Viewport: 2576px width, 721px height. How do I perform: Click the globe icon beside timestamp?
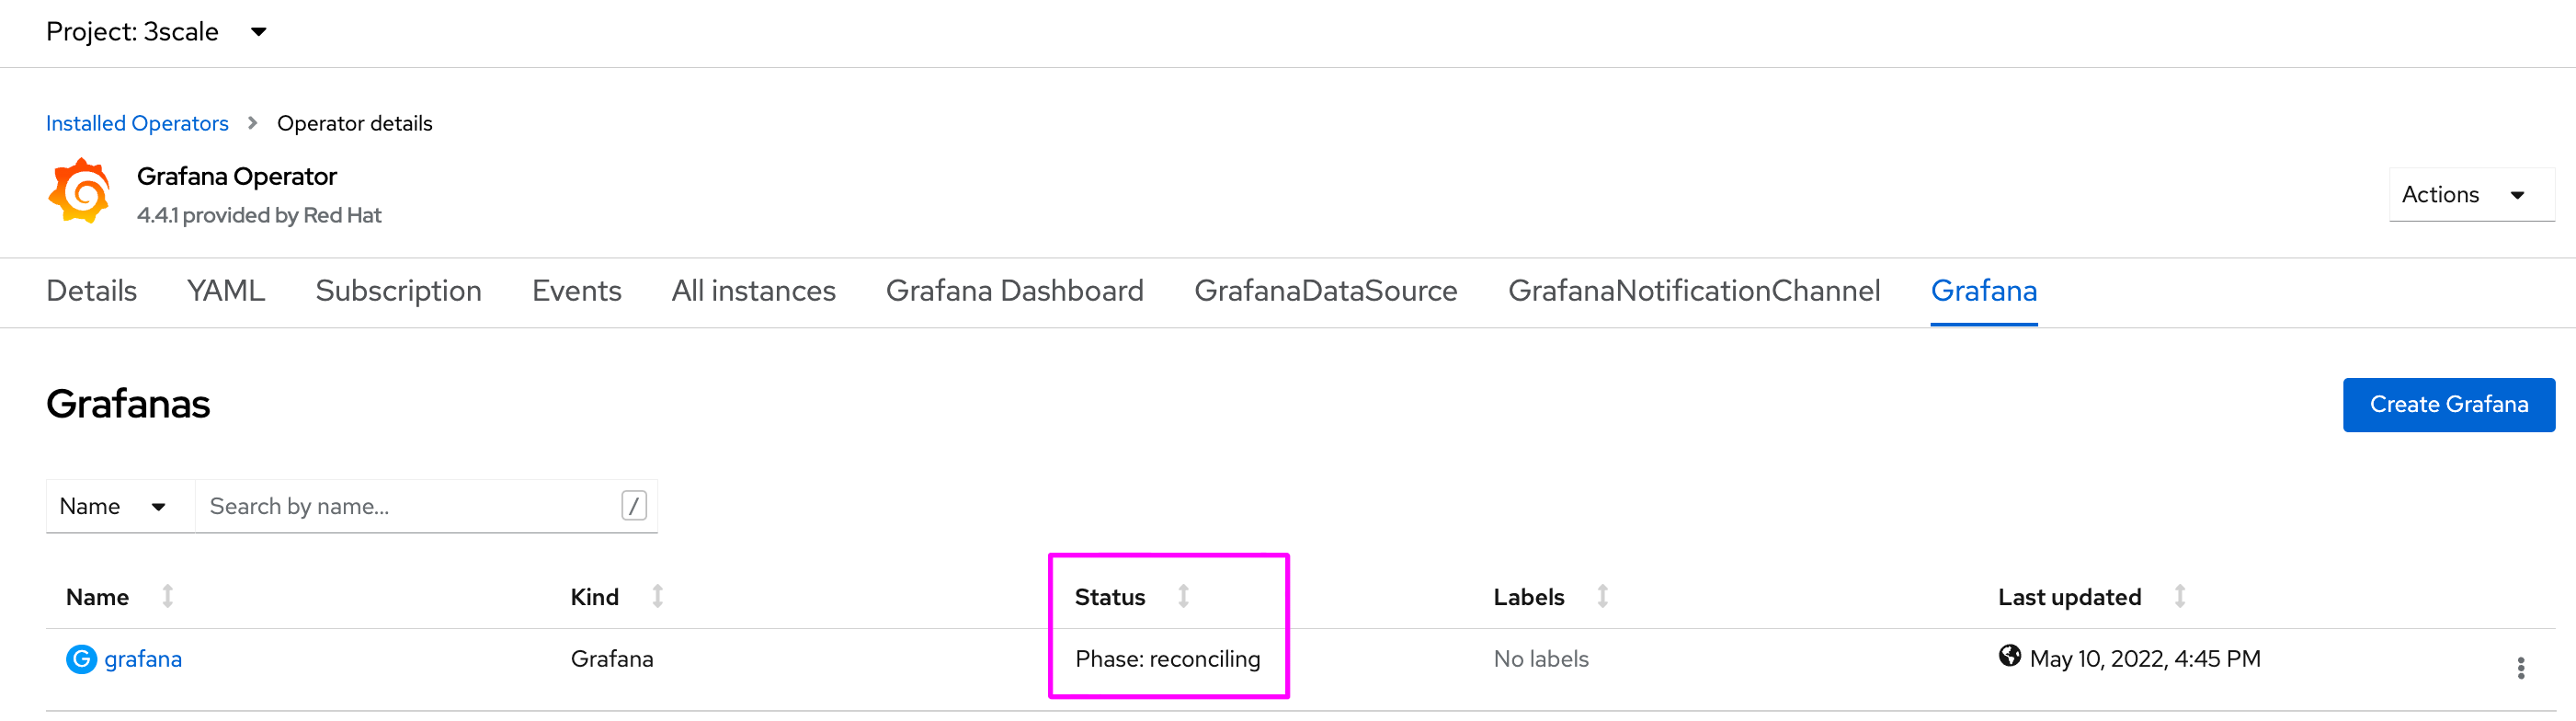click(x=2009, y=656)
